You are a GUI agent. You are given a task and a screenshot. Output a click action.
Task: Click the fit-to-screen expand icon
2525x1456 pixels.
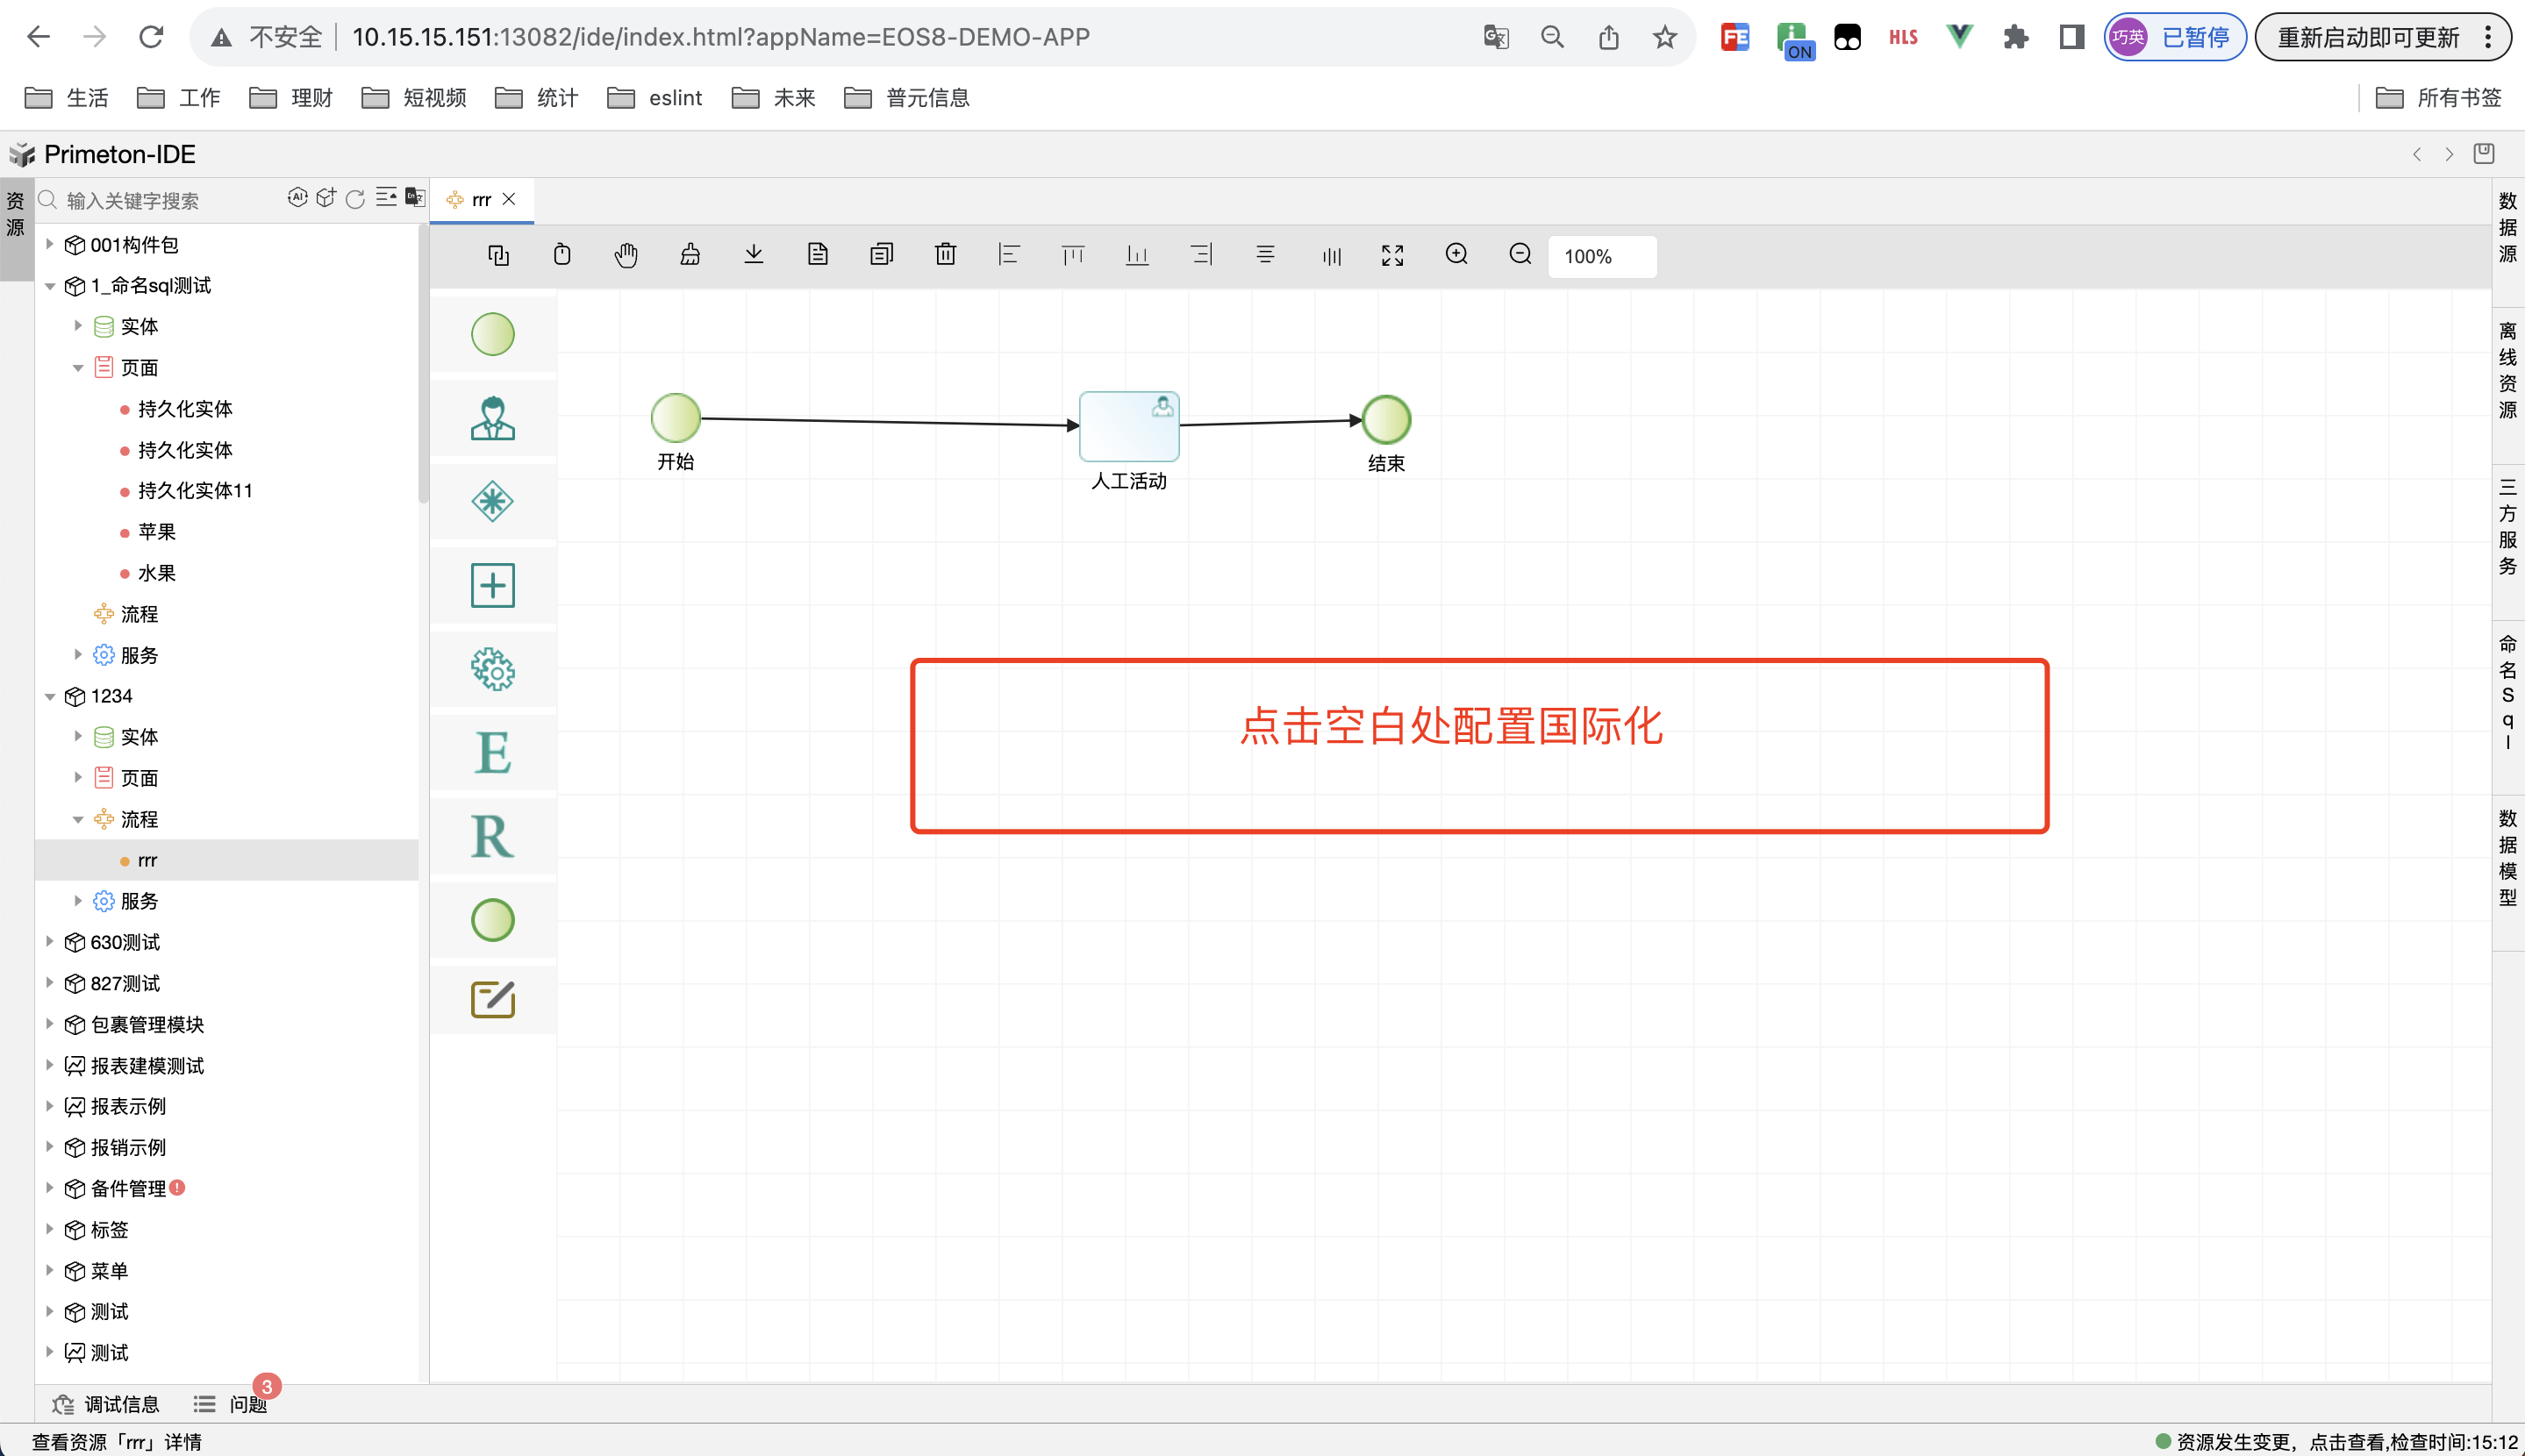(x=1392, y=255)
